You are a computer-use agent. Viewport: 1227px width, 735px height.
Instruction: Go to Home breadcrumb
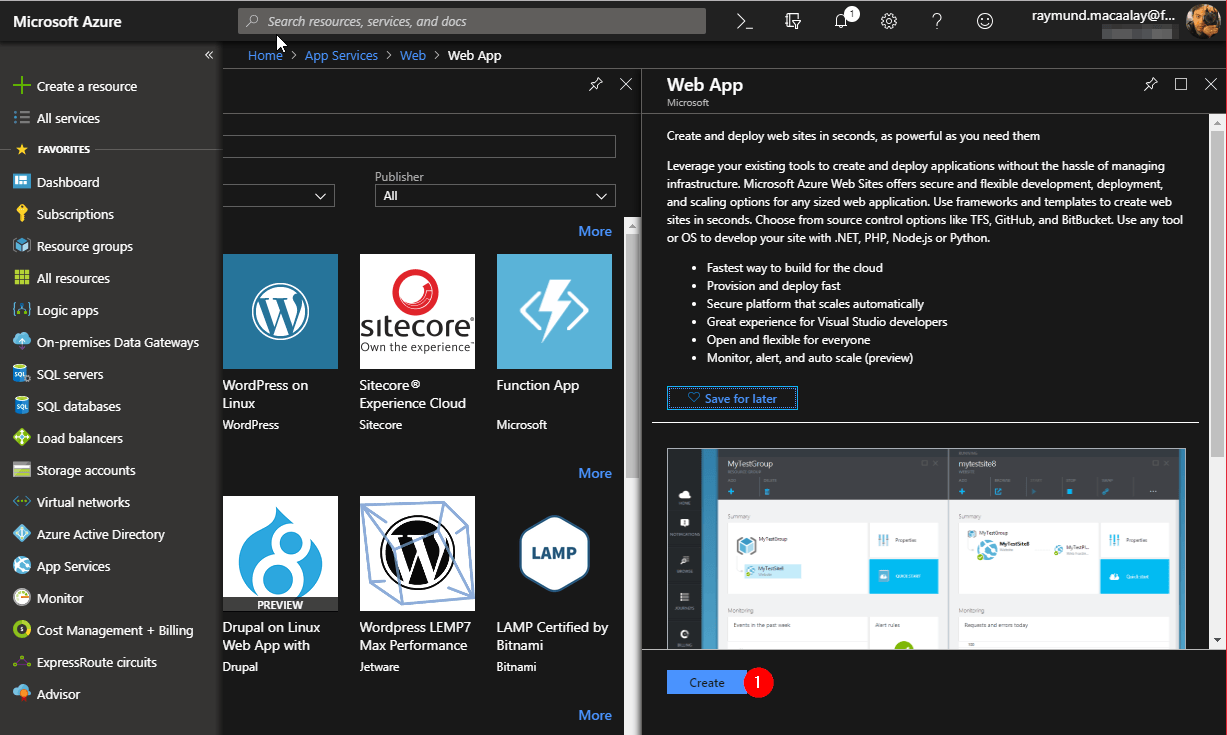[265, 55]
